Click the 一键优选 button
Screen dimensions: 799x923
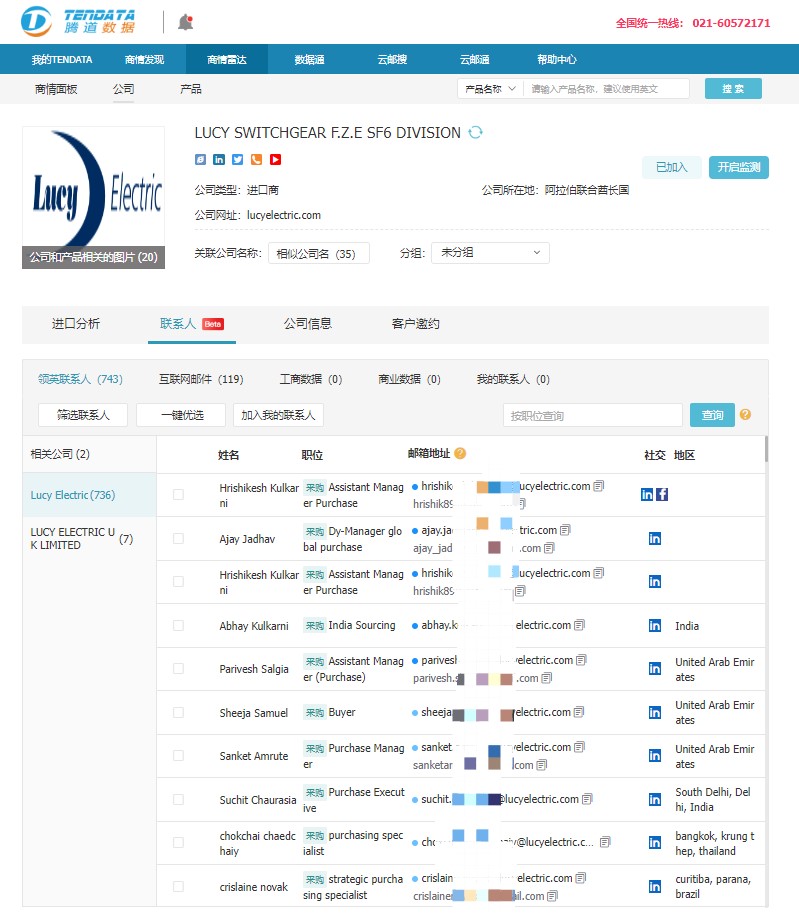point(181,415)
